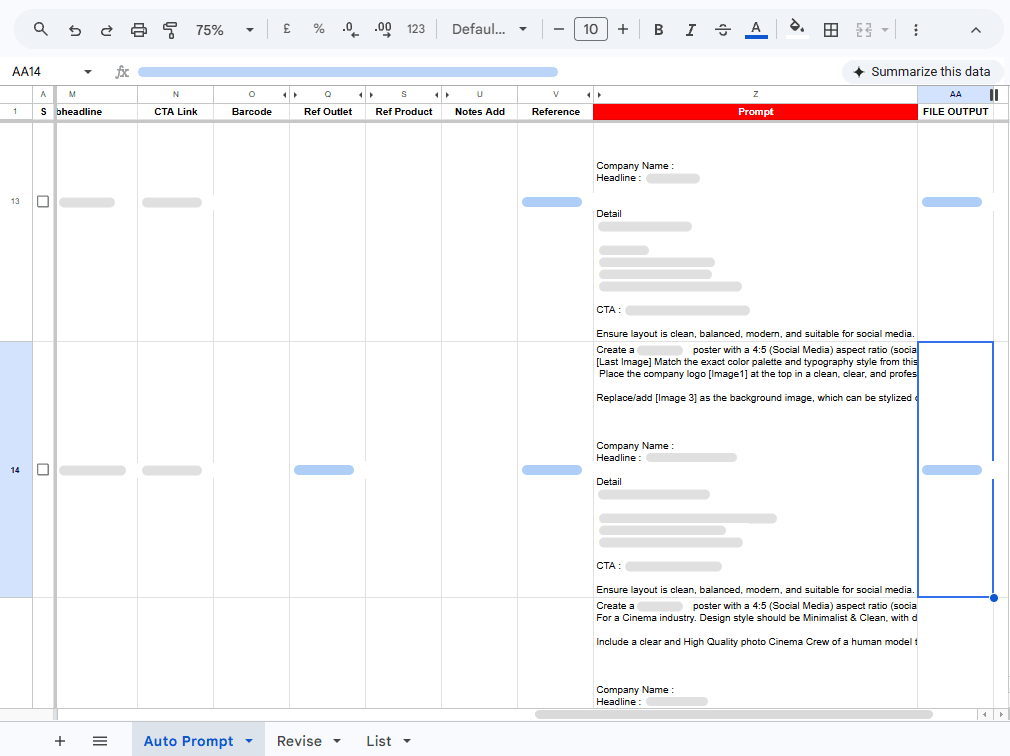1010x756 pixels.
Task: Expand the name box dropdown arrow
Action: [88, 71]
